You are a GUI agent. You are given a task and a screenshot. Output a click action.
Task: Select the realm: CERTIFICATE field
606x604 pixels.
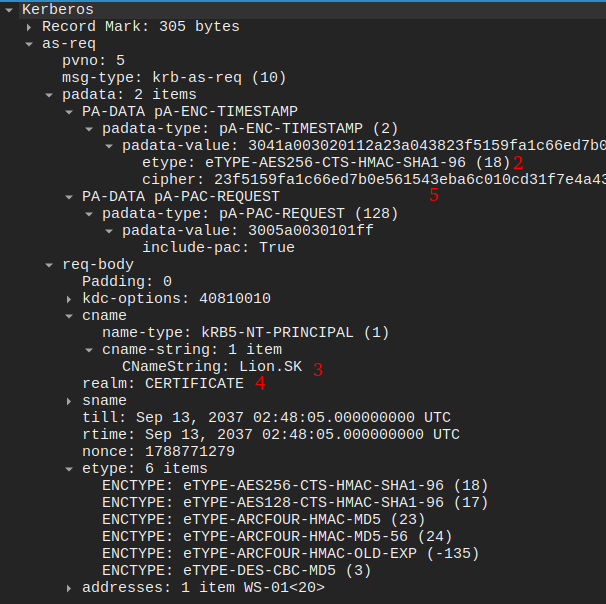pos(162,383)
